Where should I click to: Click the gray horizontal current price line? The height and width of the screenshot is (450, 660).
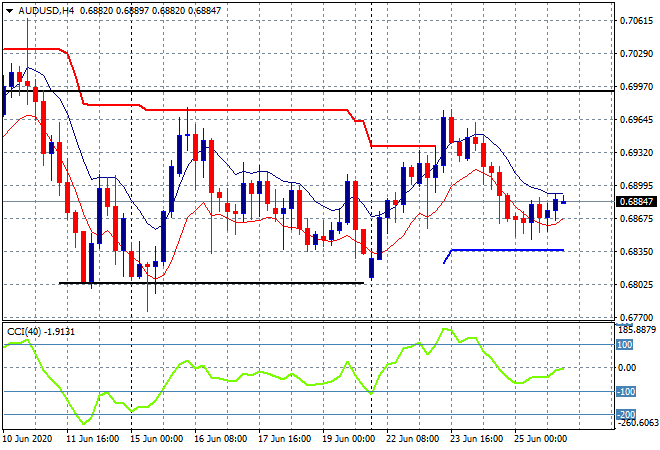[307, 202]
